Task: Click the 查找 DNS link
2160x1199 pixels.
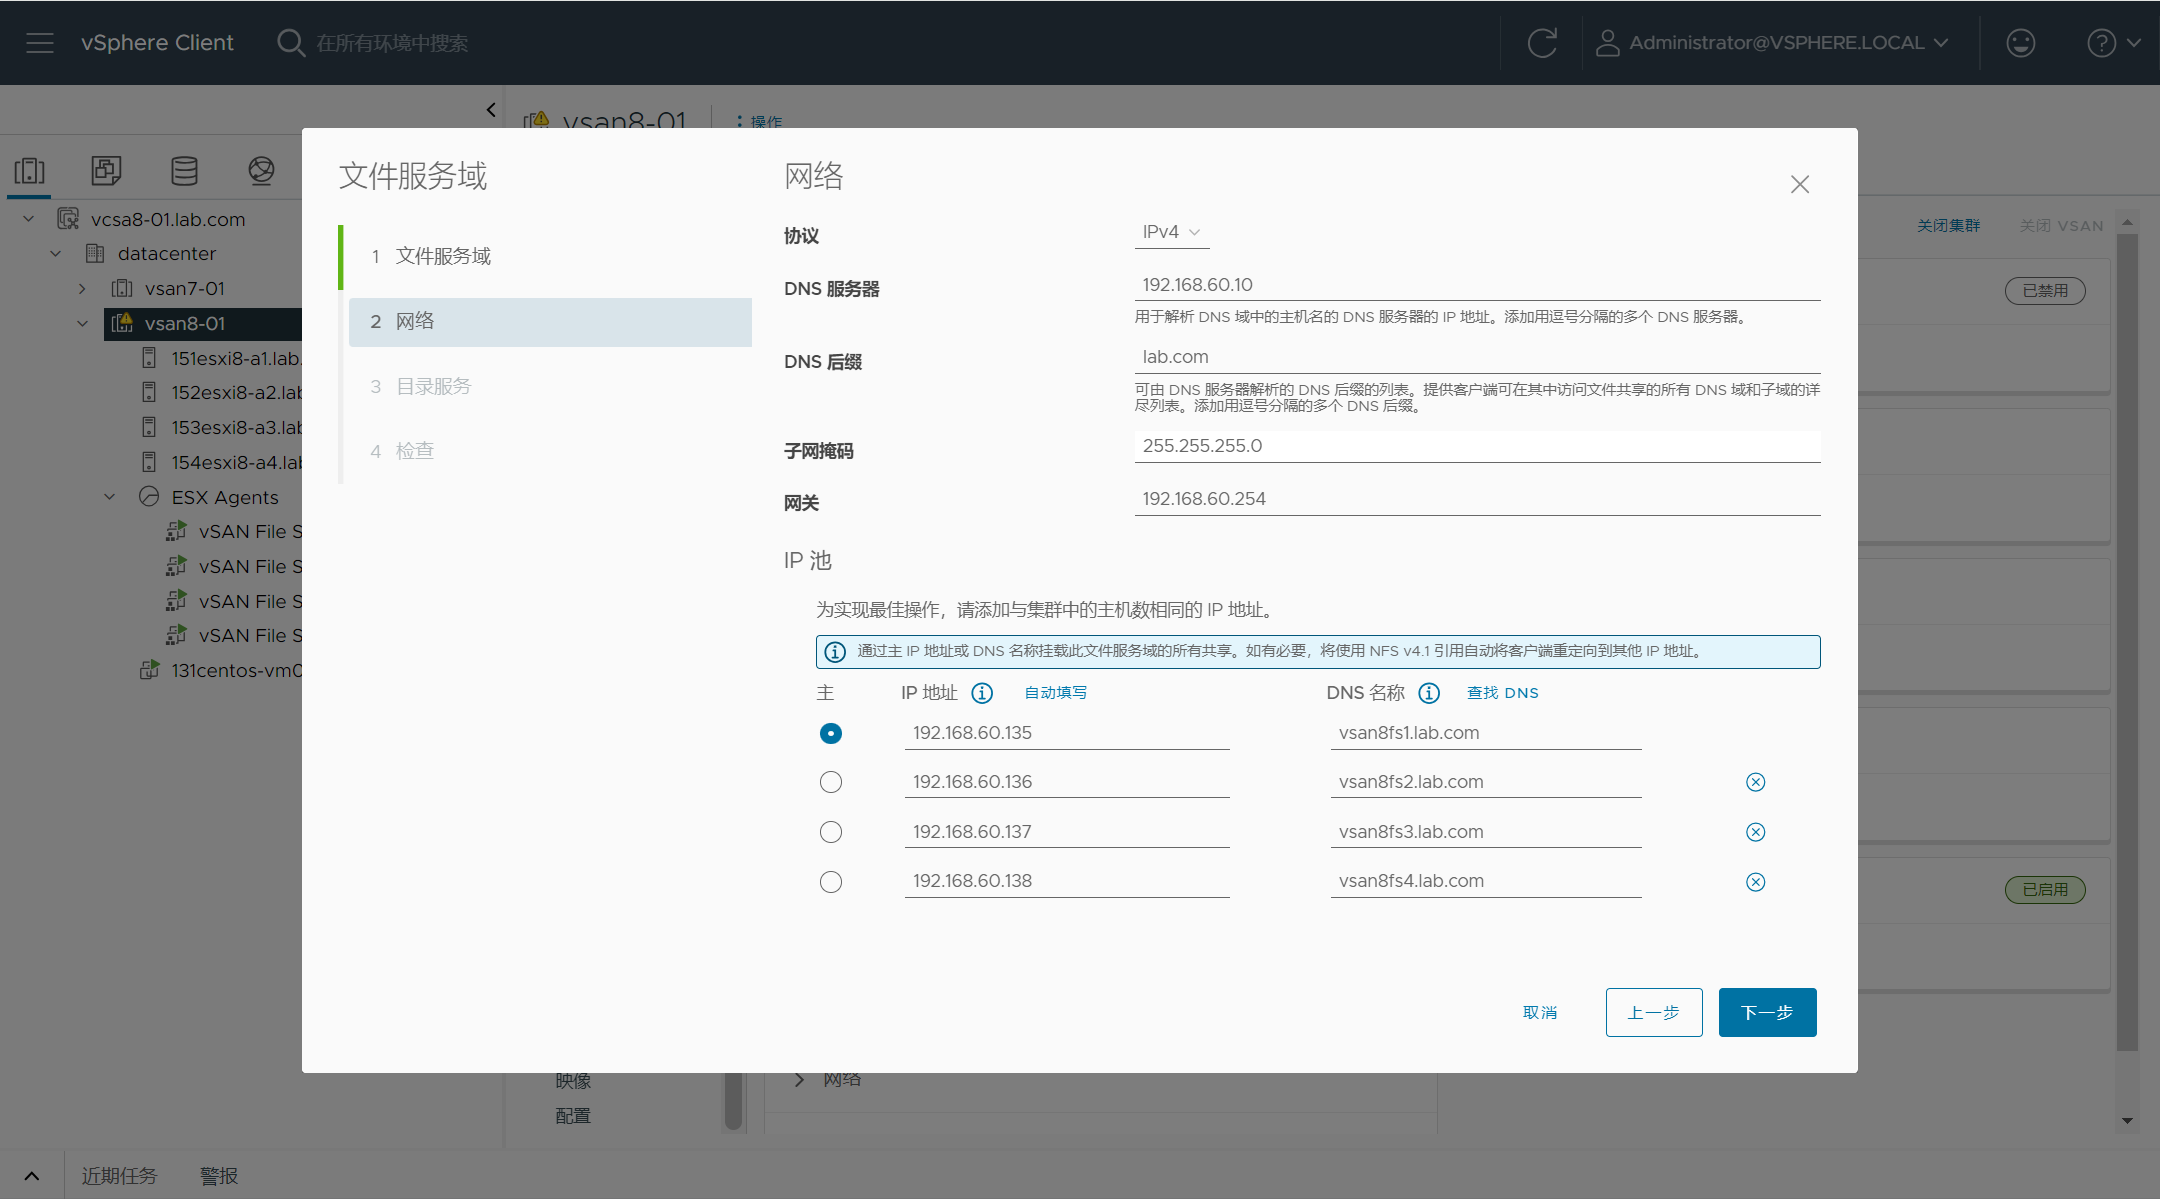Action: point(1503,693)
